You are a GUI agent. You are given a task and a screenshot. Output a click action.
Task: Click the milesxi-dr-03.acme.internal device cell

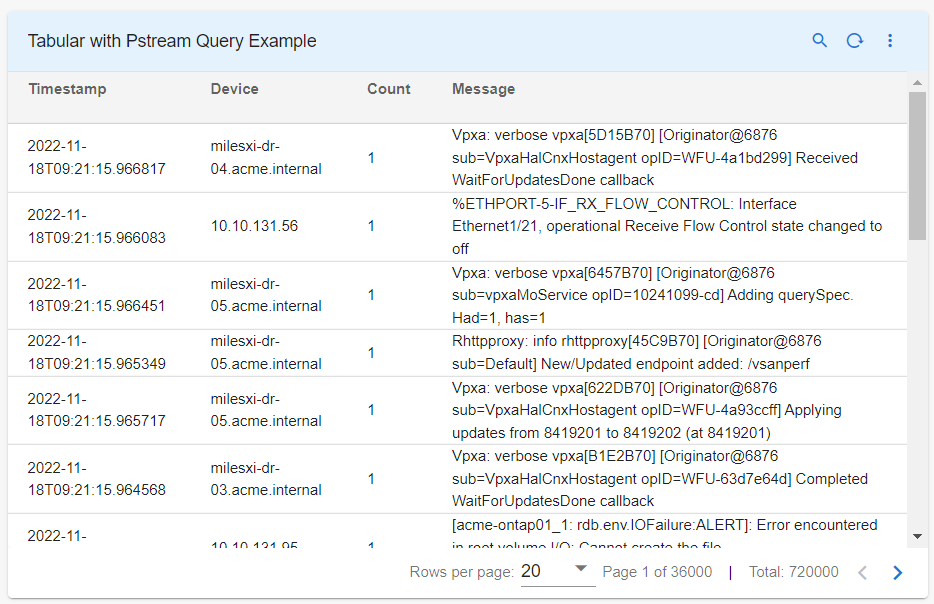(266, 479)
